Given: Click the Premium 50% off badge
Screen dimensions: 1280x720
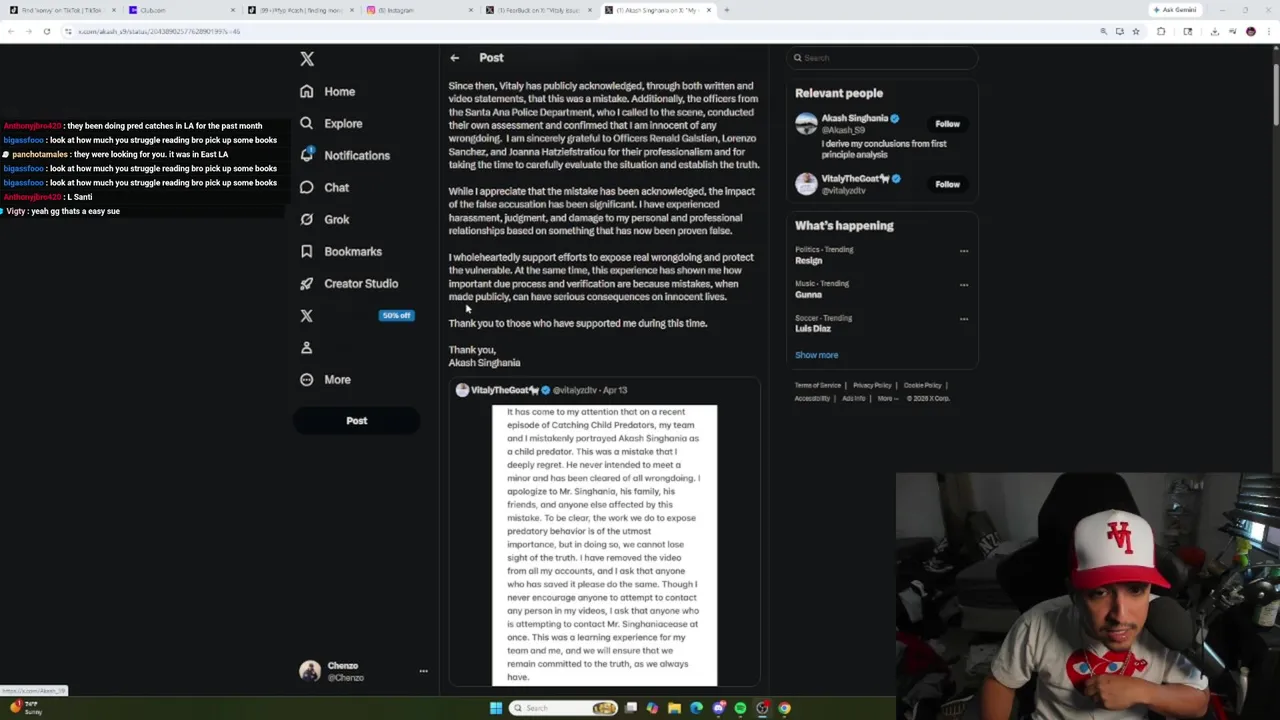Looking at the screenshot, I should click(396, 315).
